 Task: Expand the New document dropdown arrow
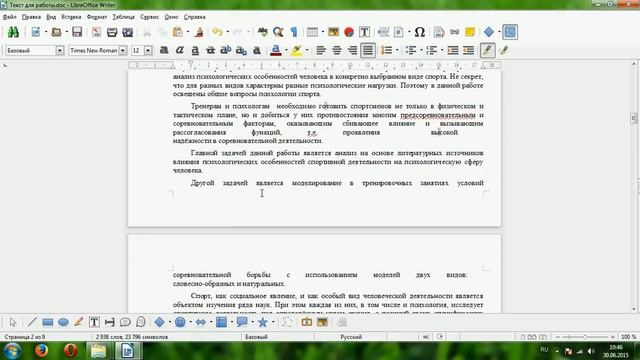point(46,32)
